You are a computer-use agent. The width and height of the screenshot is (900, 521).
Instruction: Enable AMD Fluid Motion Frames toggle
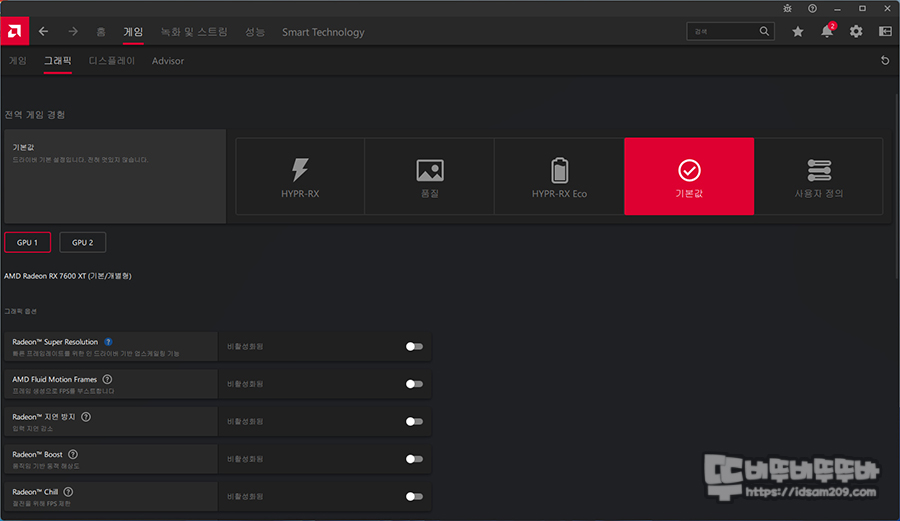coord(414,384)
